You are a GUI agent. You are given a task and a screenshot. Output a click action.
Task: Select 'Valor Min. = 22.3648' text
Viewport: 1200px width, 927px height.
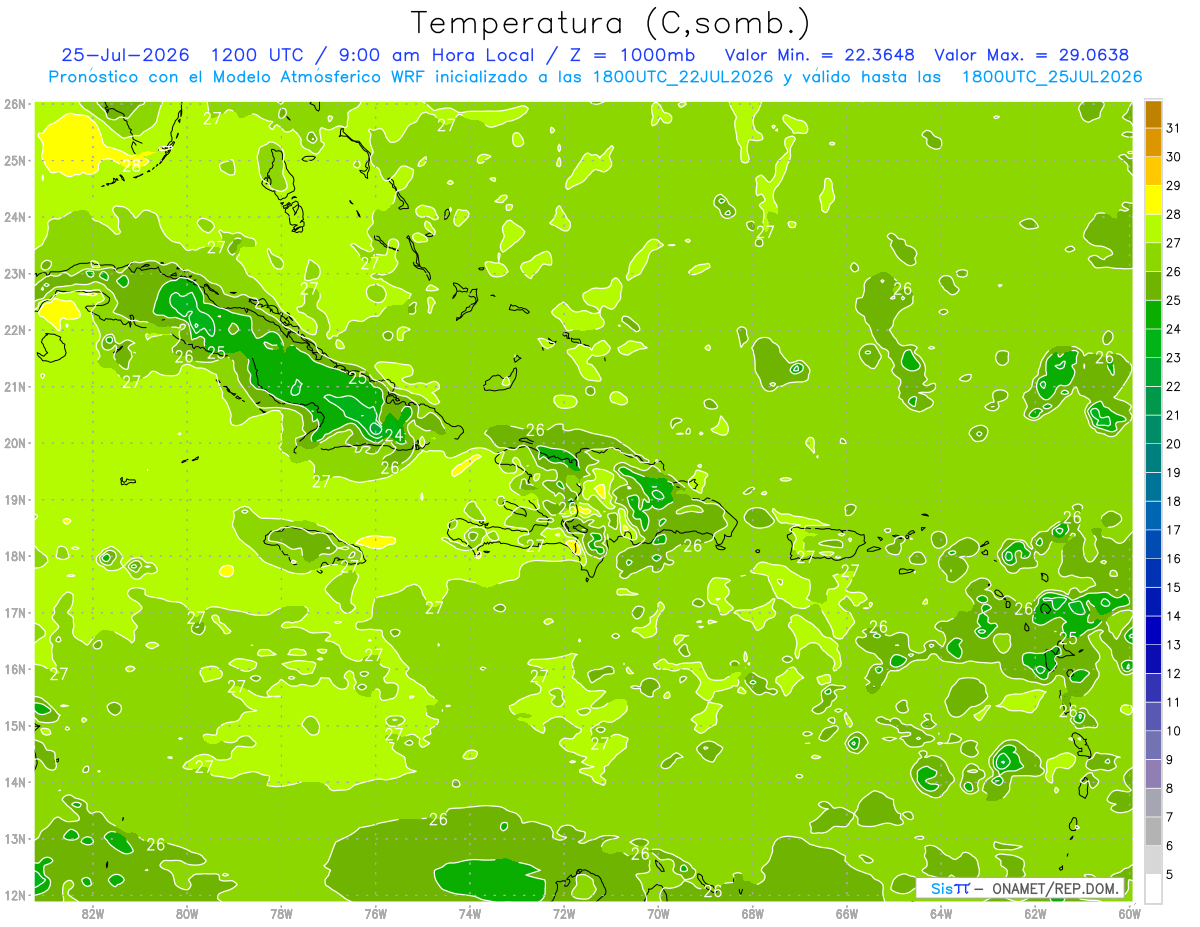pyautogui.click(x=818, y=55)
